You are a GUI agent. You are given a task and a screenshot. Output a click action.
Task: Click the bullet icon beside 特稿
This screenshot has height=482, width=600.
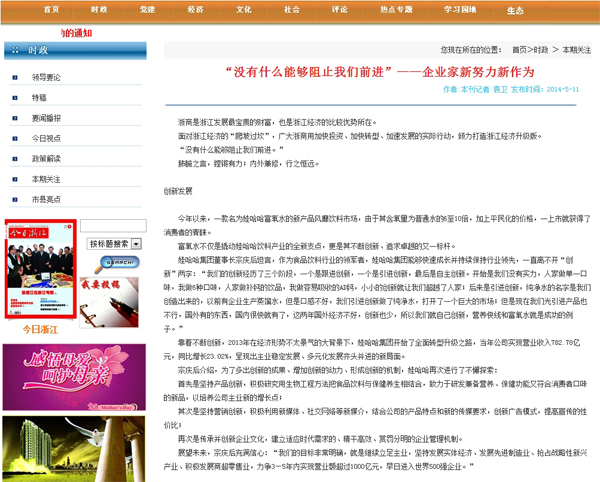(x=15, y=97)
